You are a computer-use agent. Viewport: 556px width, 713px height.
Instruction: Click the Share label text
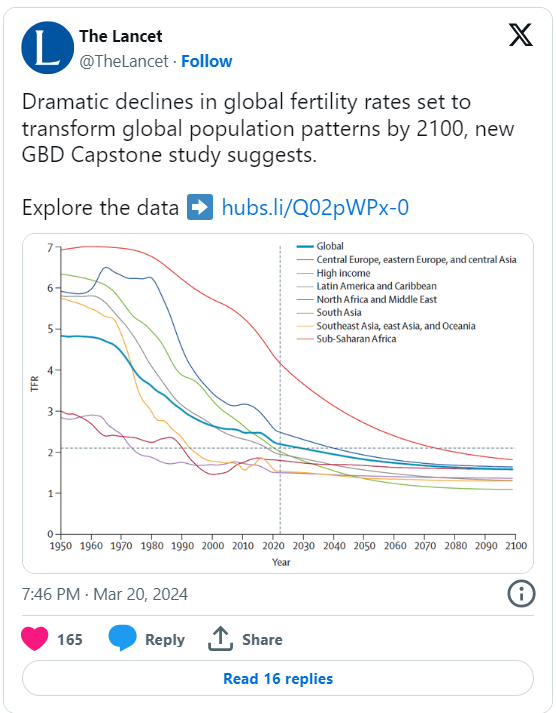[262, 639]
